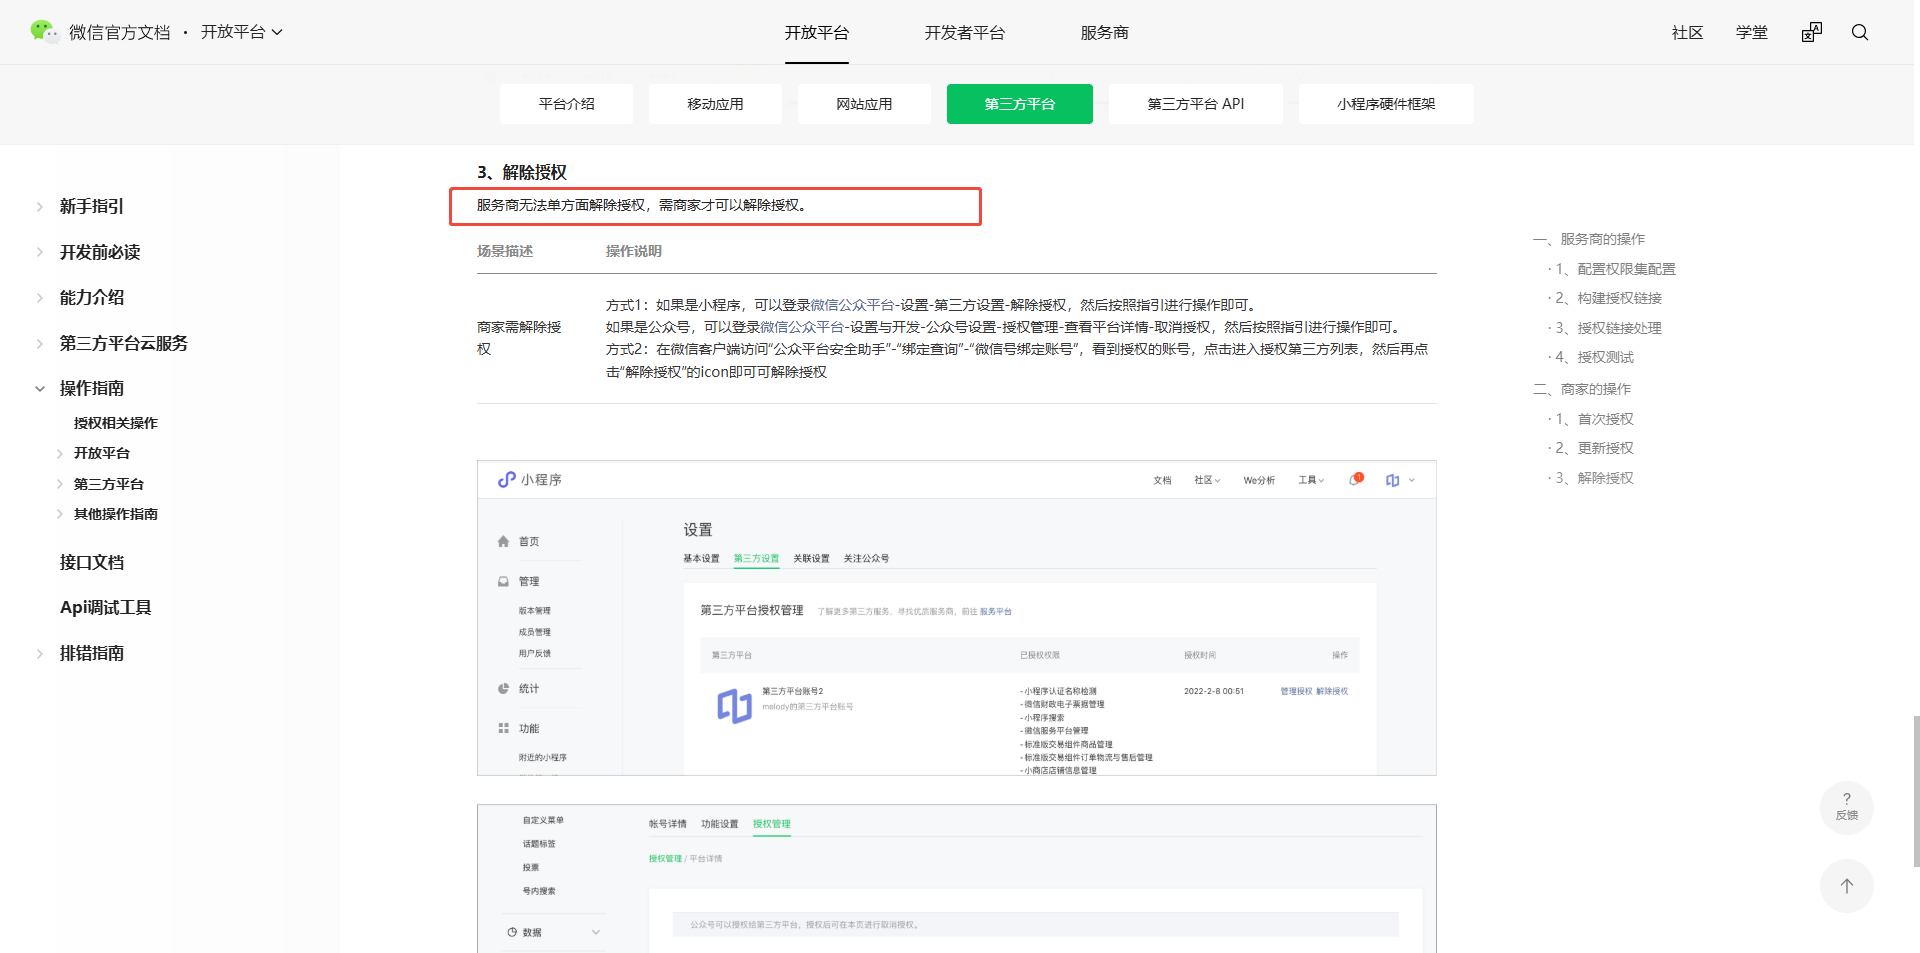Jump back to top with the arrow button
1920x953 pixels.
[x=1847, y=885]
